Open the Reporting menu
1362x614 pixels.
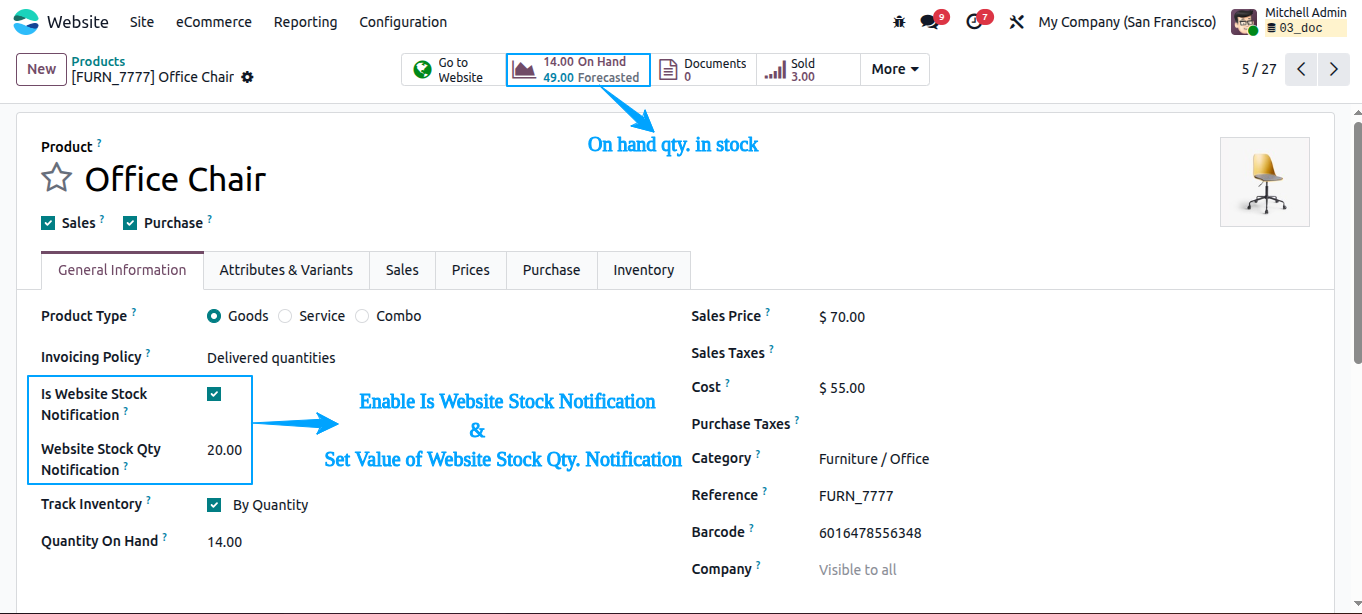pos(306,22)
